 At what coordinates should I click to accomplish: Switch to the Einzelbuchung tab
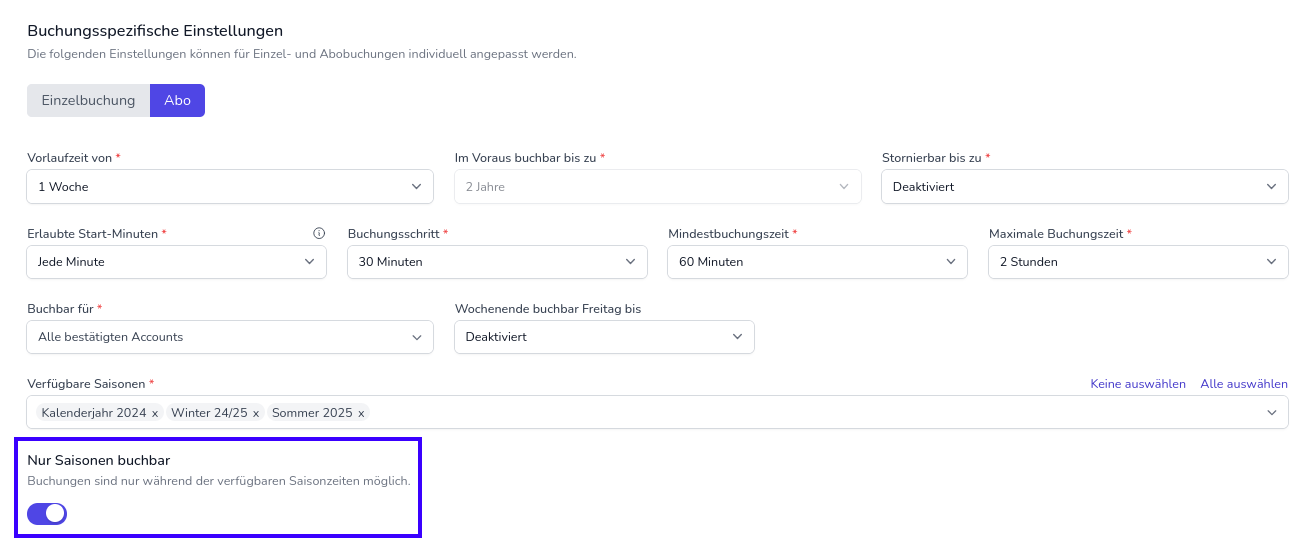pyautogui.click(x=88, y=101)
